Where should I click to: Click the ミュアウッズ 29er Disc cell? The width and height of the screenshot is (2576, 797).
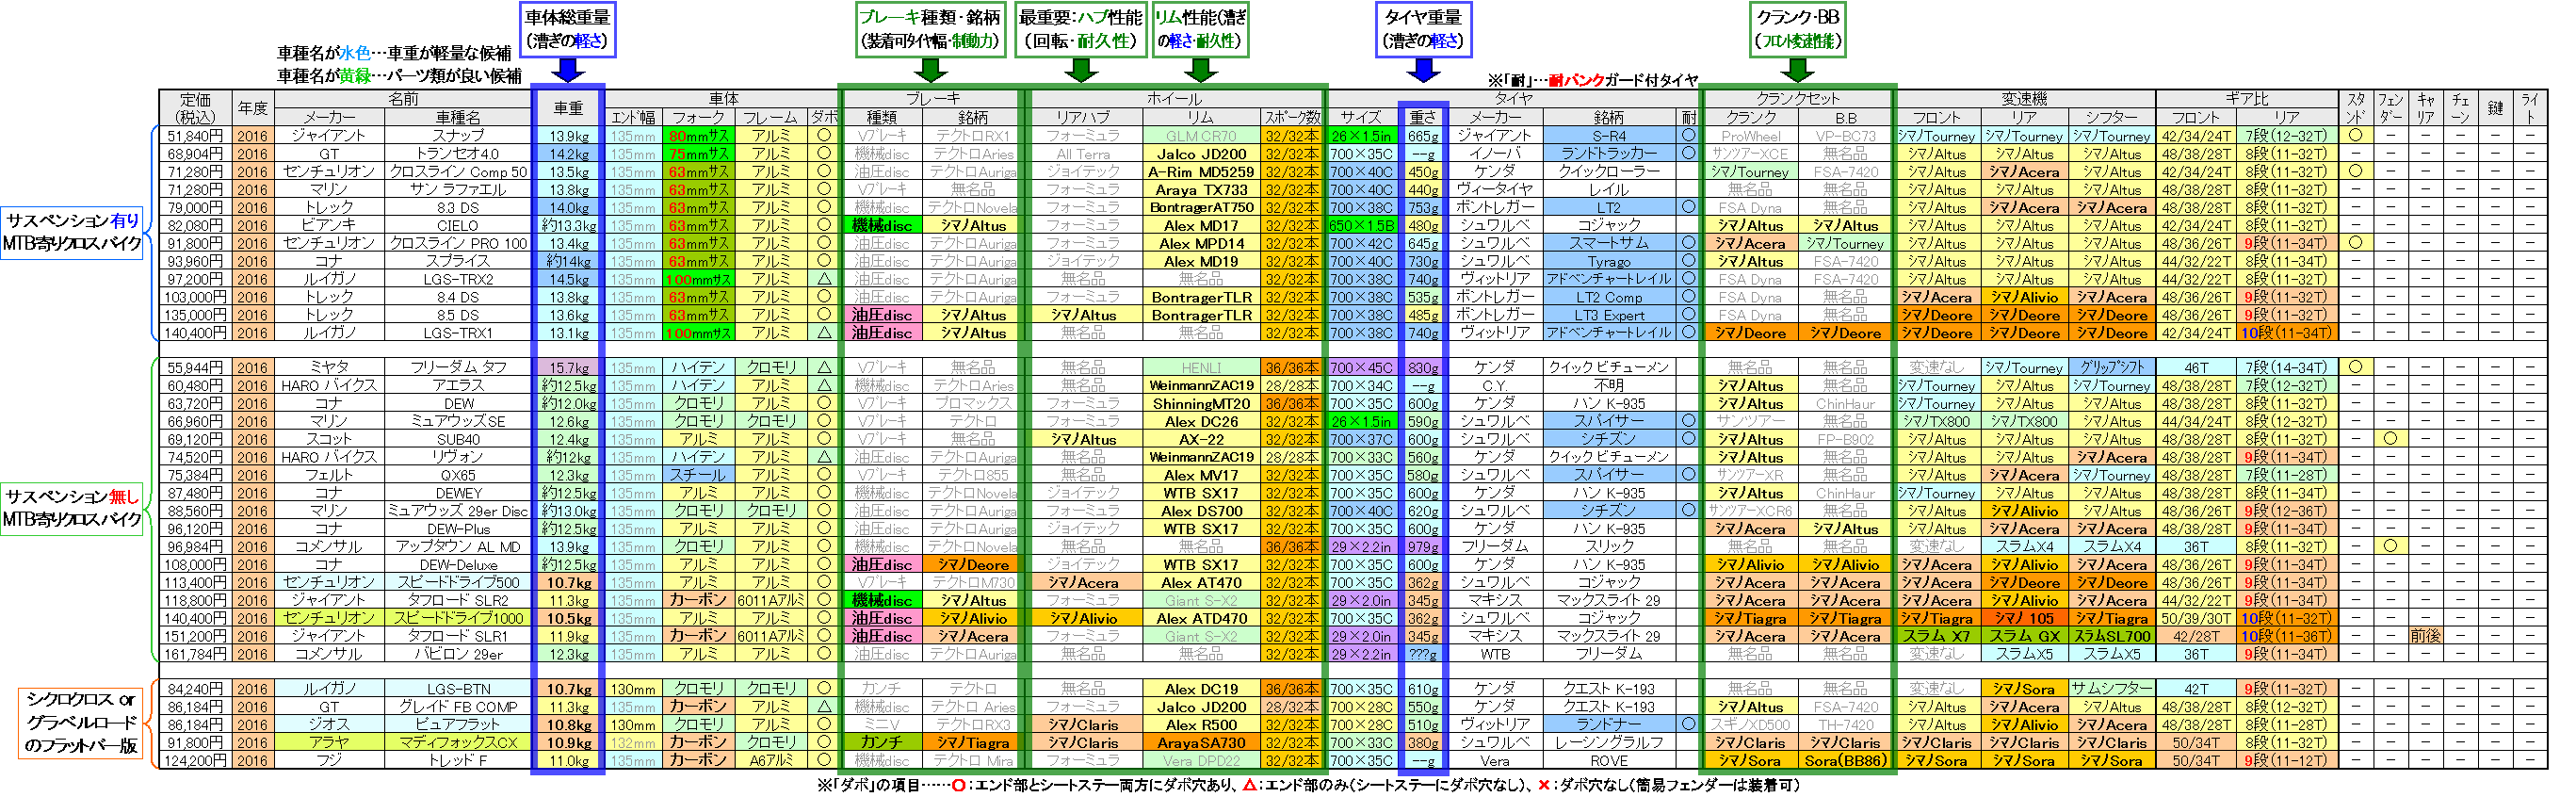coord(458,511)
